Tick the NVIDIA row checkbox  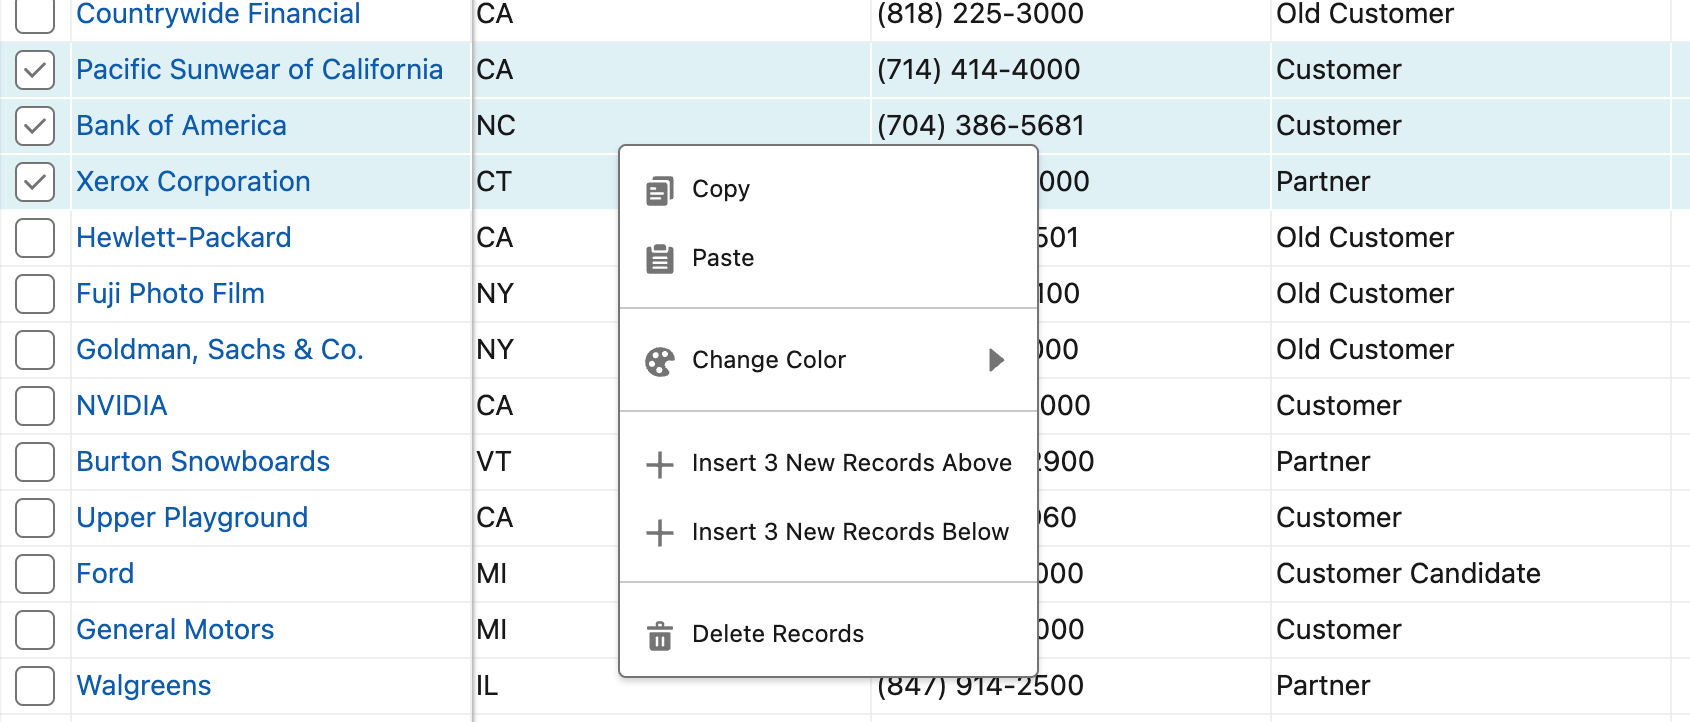[x=35, y=406]
